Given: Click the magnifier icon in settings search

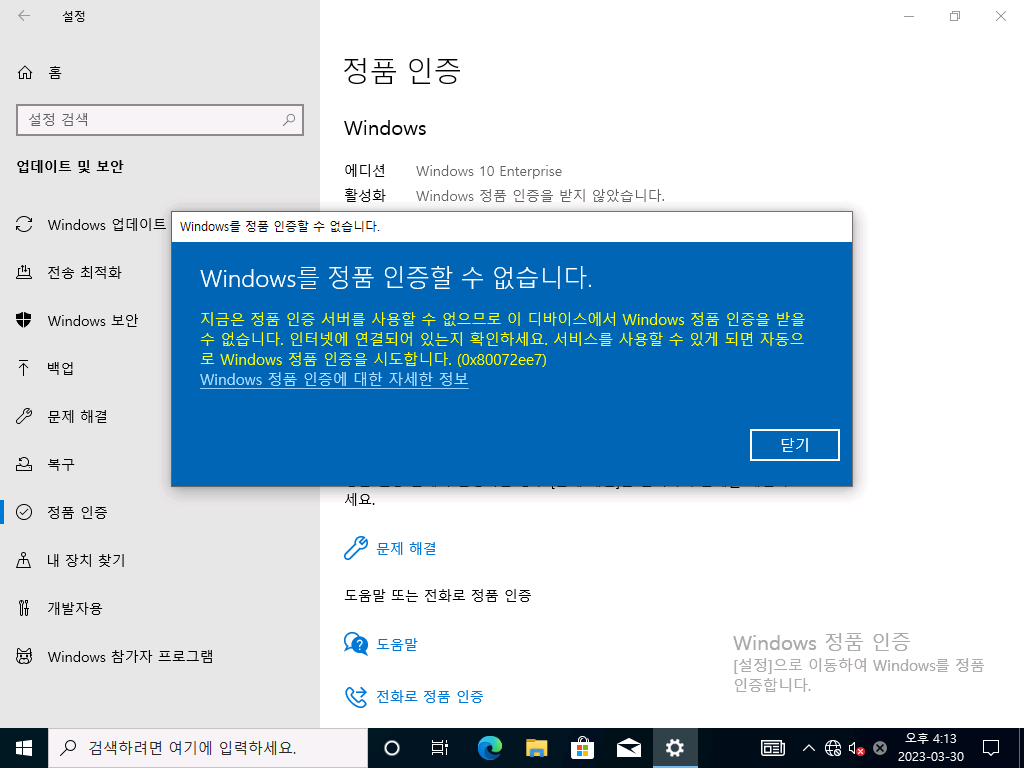Looking at the screenshot, I should (x=289, y=120).
